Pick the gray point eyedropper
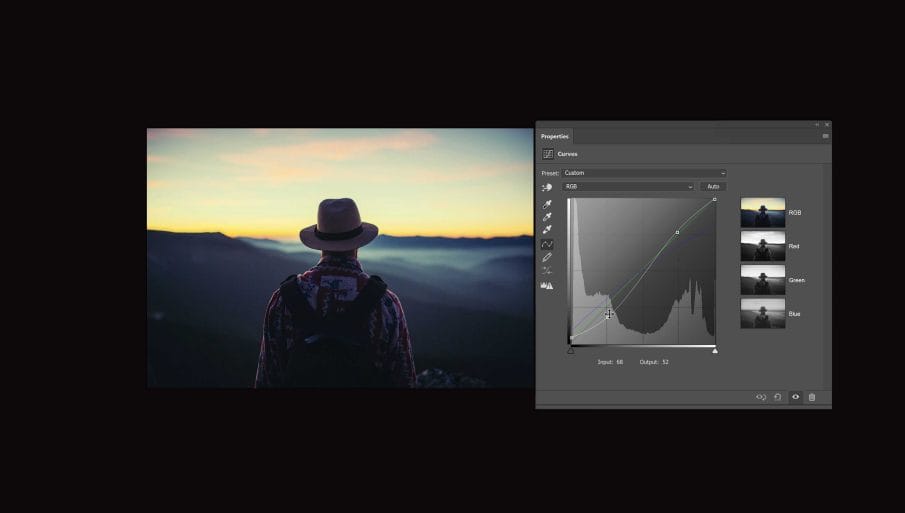 point(547,217)
